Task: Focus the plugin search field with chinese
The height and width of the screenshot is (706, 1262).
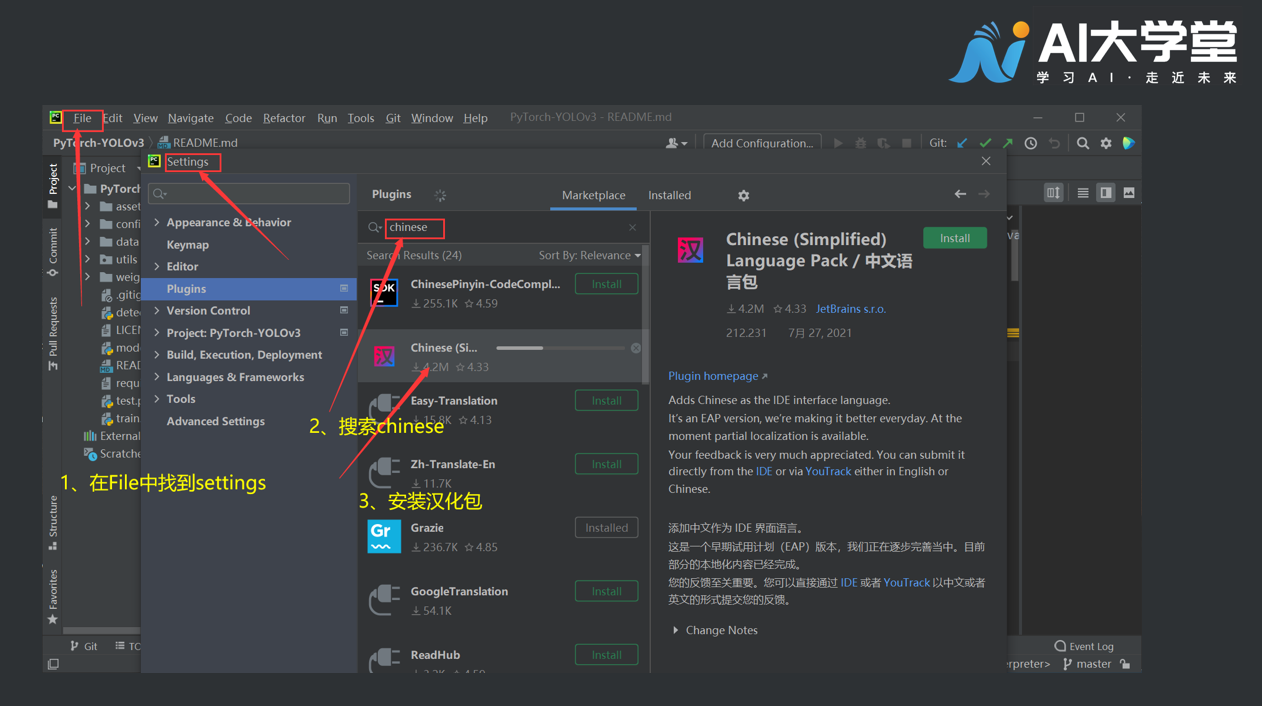Action: 503,228
